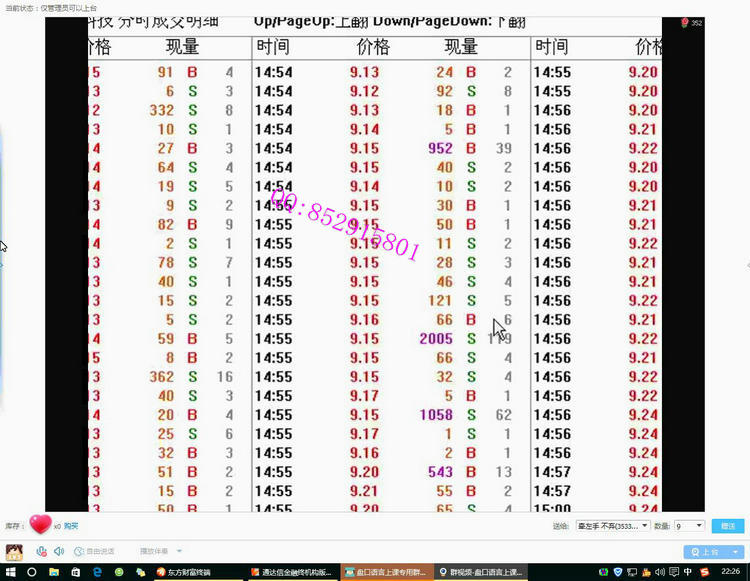Toggle the speaker volume icon

59,551
